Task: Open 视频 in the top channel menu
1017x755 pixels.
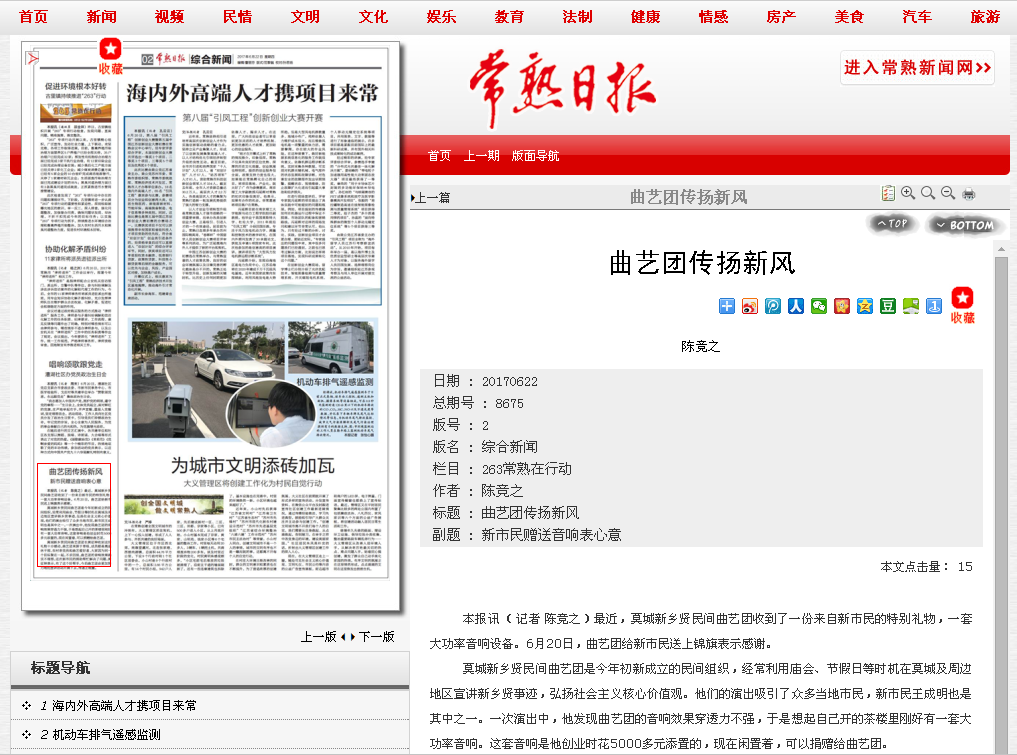Action: click(x=170, y=17)
